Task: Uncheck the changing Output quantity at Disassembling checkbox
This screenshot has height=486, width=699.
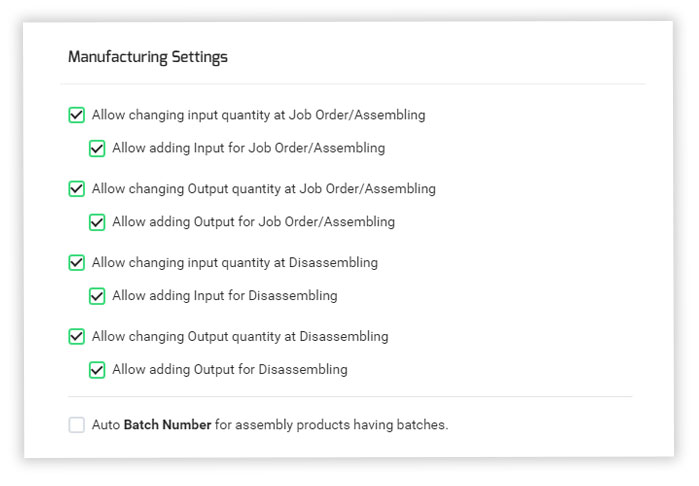Action: pyautogui.click(x=77, y=337)
